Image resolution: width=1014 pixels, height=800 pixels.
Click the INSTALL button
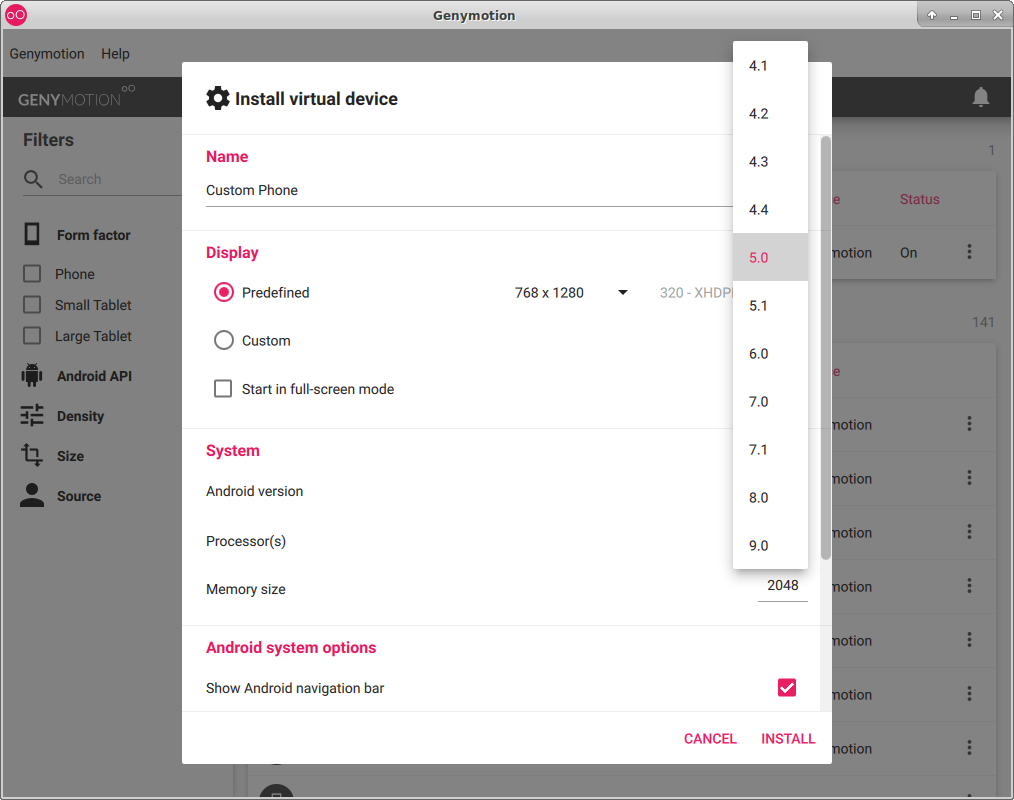pos(788,739)
